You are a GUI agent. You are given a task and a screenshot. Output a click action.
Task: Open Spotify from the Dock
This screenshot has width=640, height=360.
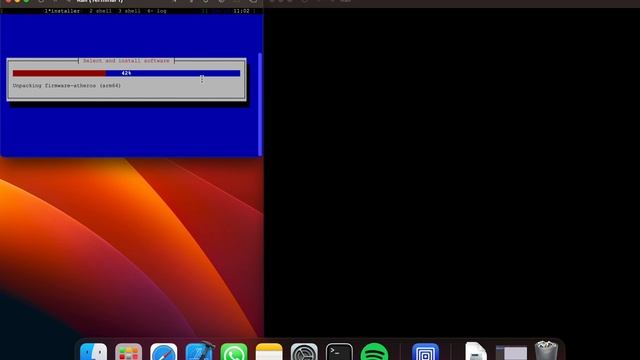click(374, 351)
